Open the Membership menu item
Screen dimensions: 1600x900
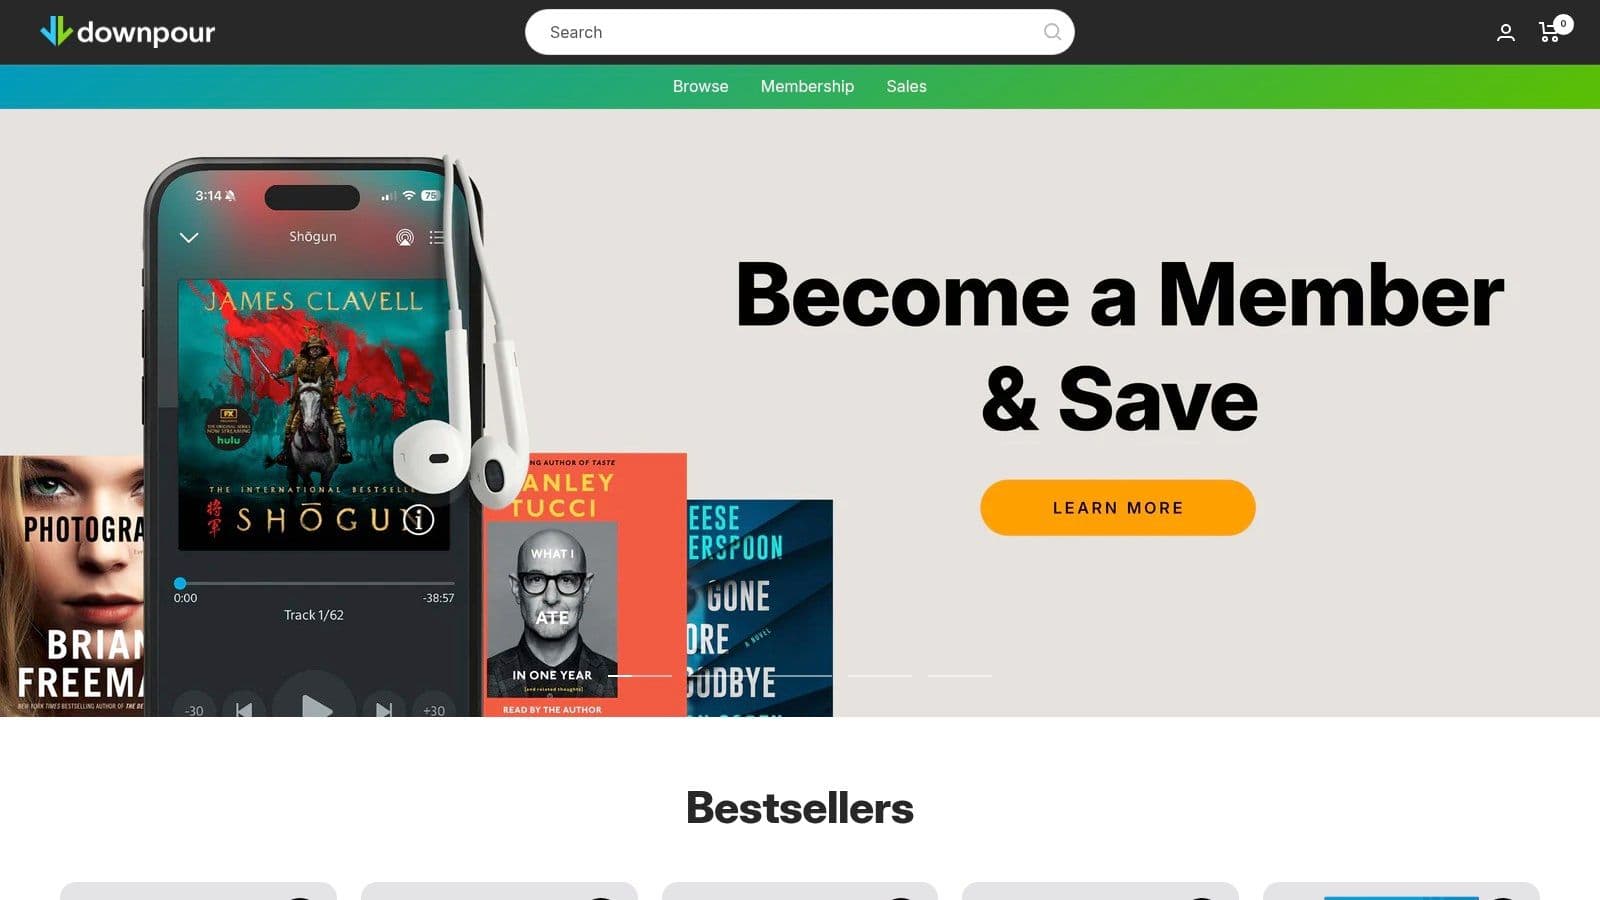pyautogui.click(x=807, y=86)
